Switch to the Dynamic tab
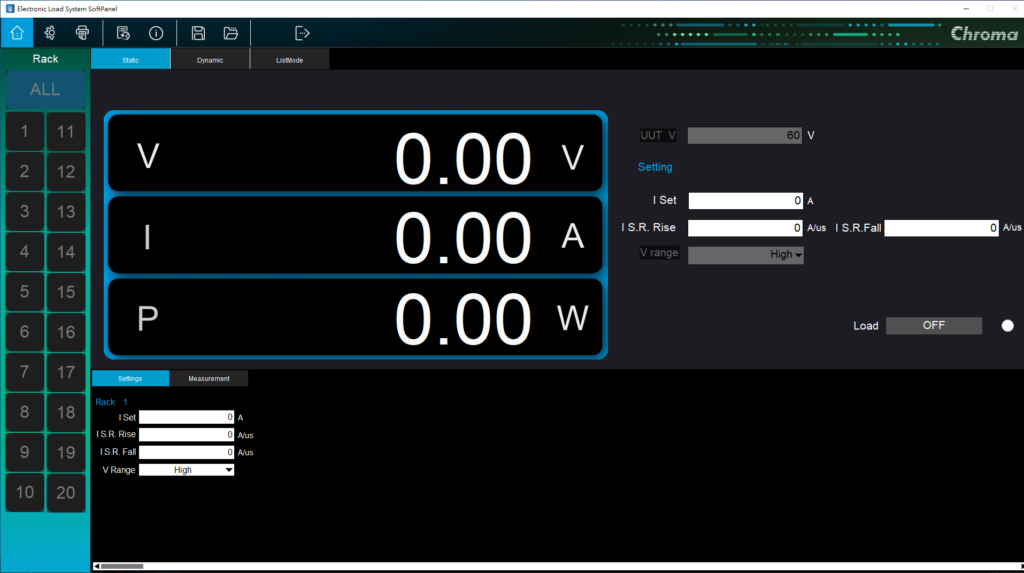Image resolution: width=1024 pixels, height=573 pixels. click(210, 59)
